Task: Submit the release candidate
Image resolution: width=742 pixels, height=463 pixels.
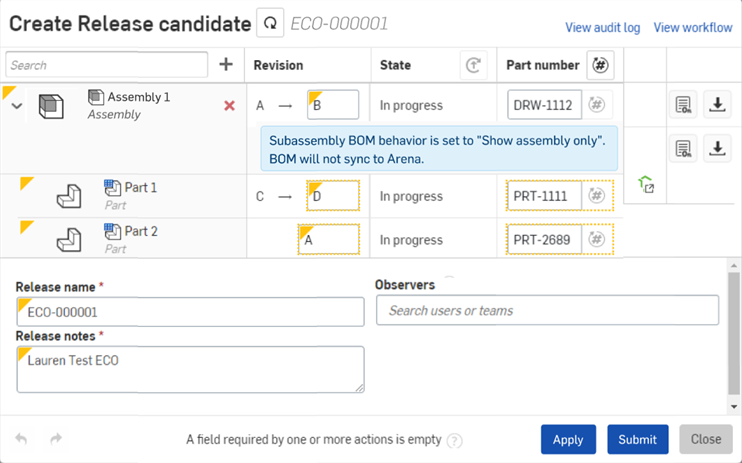Action: tap(637, 439)
